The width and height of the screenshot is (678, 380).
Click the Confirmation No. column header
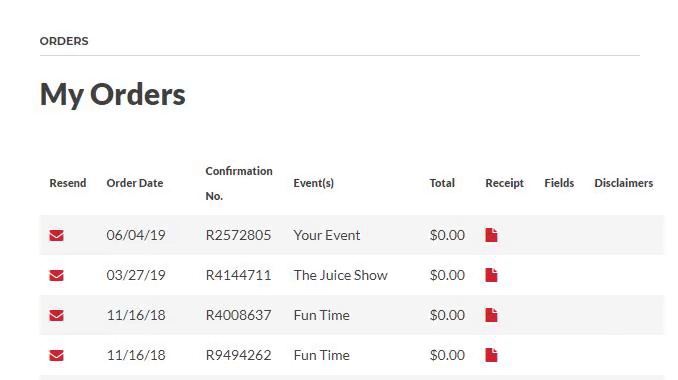point(239,183)
